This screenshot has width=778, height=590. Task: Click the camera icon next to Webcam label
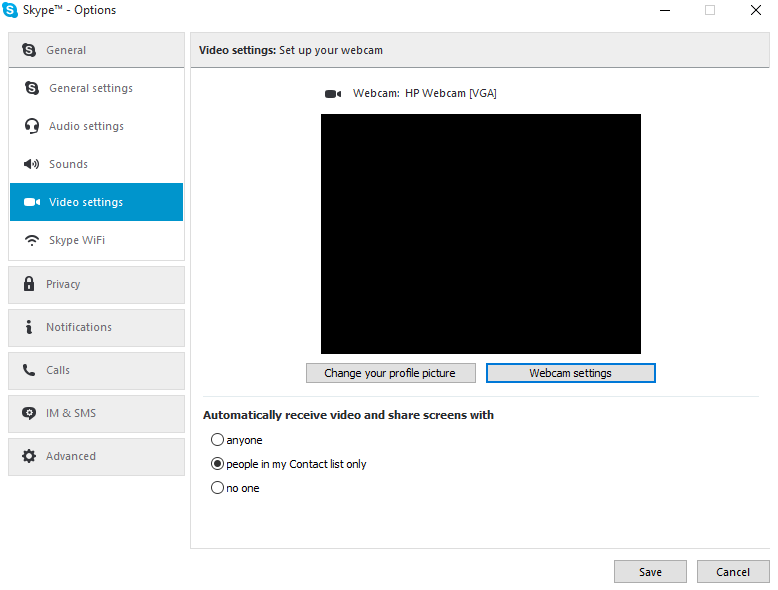[x=333, y=94]
